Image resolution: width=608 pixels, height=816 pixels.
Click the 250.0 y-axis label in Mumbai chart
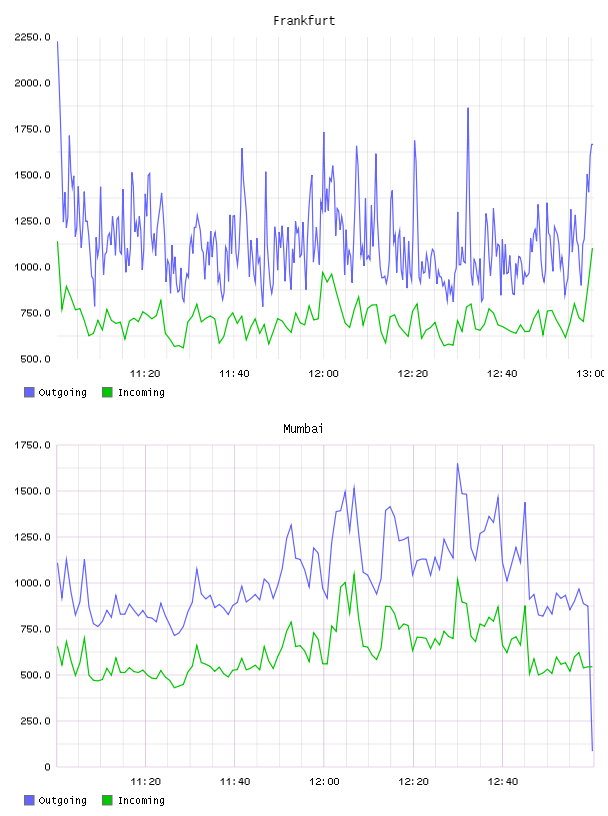pyautogui.click(x=35, y=721)
